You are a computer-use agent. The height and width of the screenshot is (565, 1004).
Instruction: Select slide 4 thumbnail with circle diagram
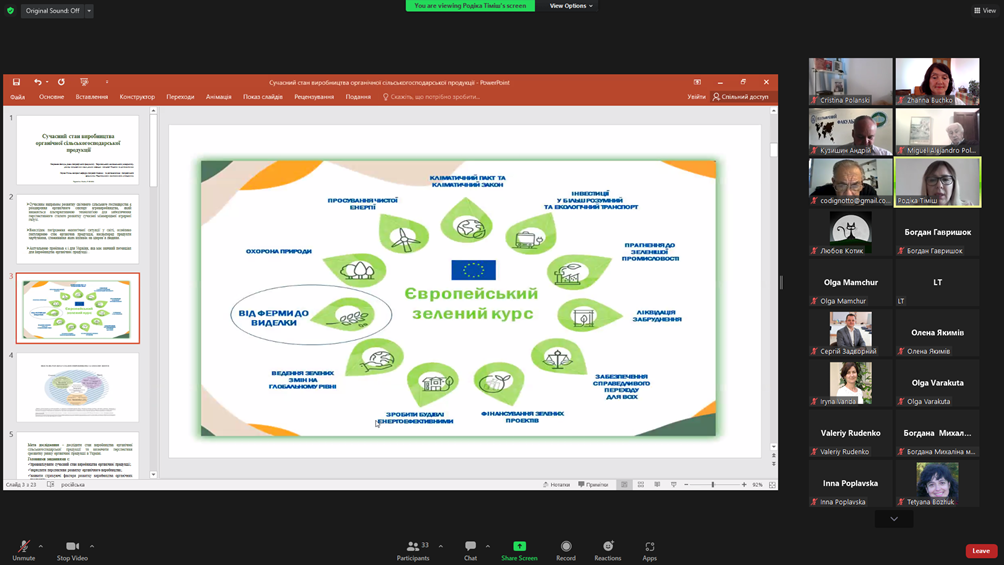click(x=77, y=387)
